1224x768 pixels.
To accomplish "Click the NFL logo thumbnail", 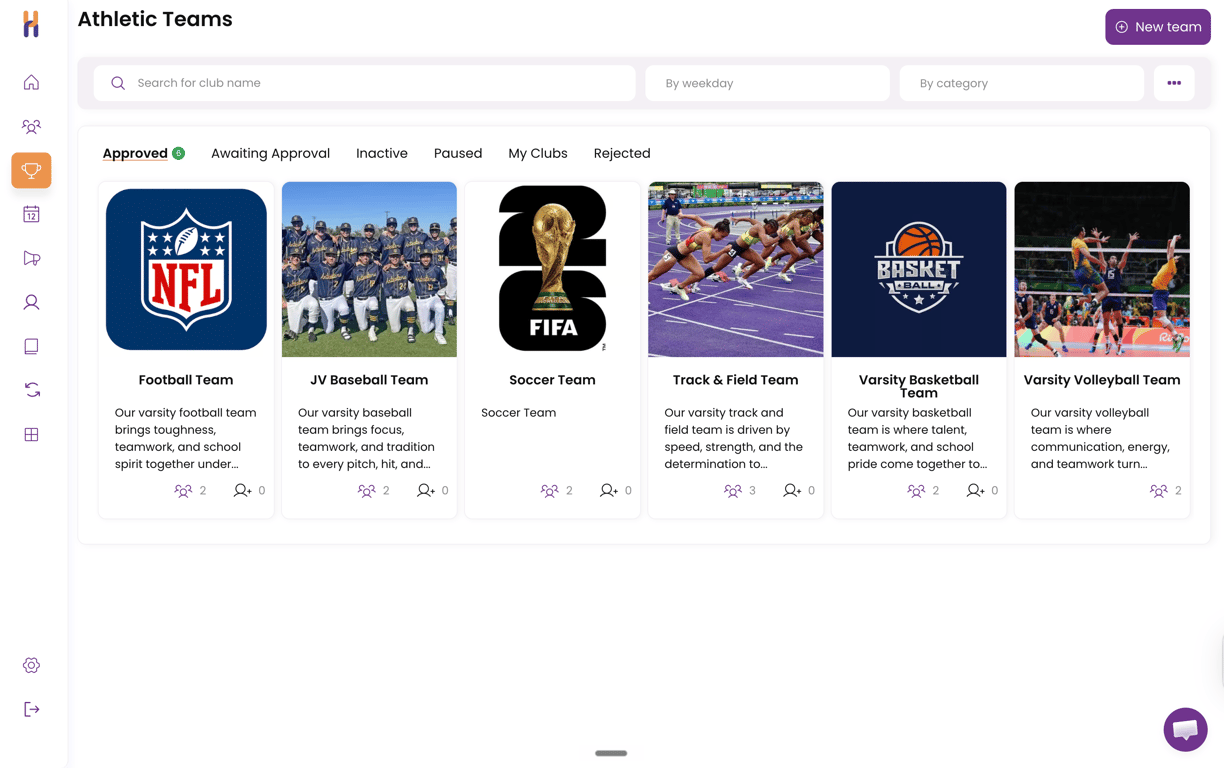I will [186, 269].
